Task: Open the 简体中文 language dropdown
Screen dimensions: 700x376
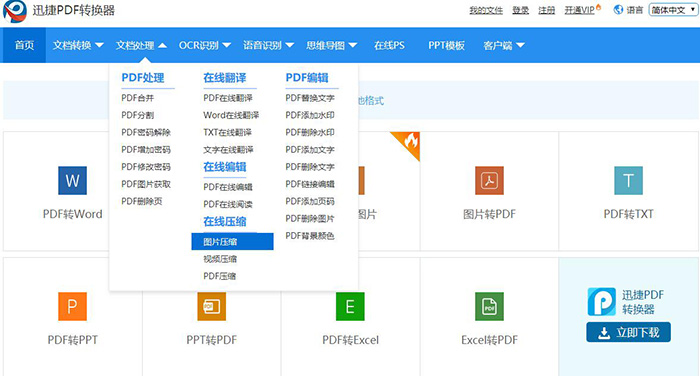Action: (674, 10)
